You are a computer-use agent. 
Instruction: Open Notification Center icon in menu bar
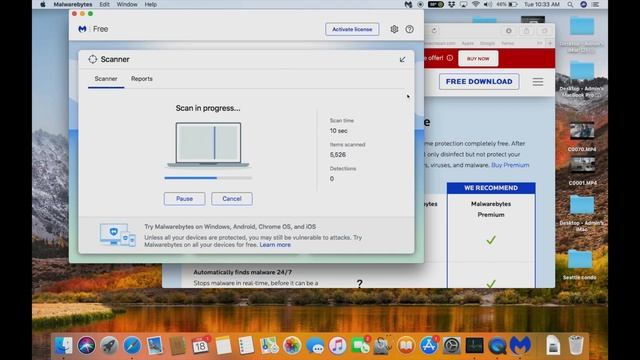click(x=596, y=4)
